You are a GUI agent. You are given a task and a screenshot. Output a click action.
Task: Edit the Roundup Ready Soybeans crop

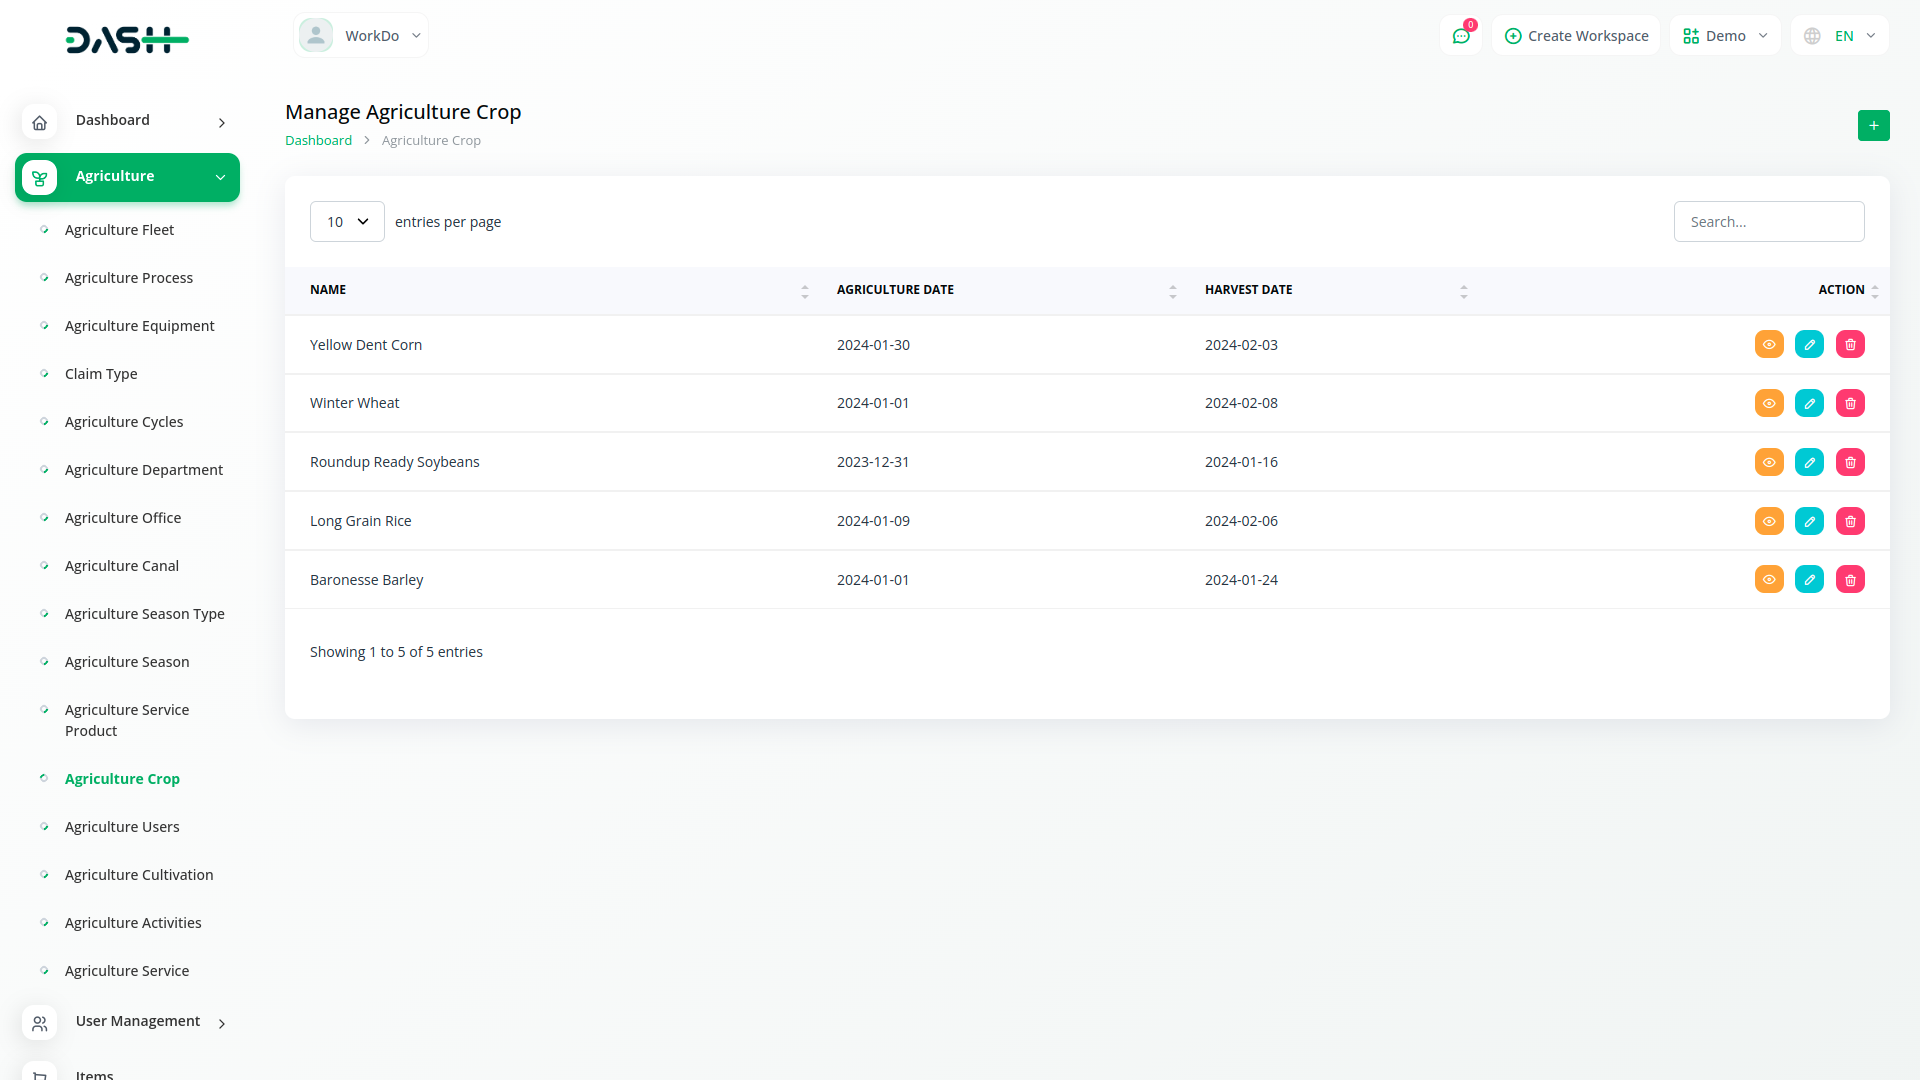point(1809,462)
